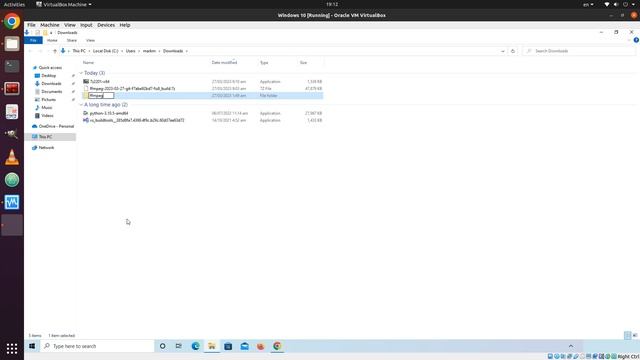
Task: Open Network in navigation pane
Action: pos(46,148)
